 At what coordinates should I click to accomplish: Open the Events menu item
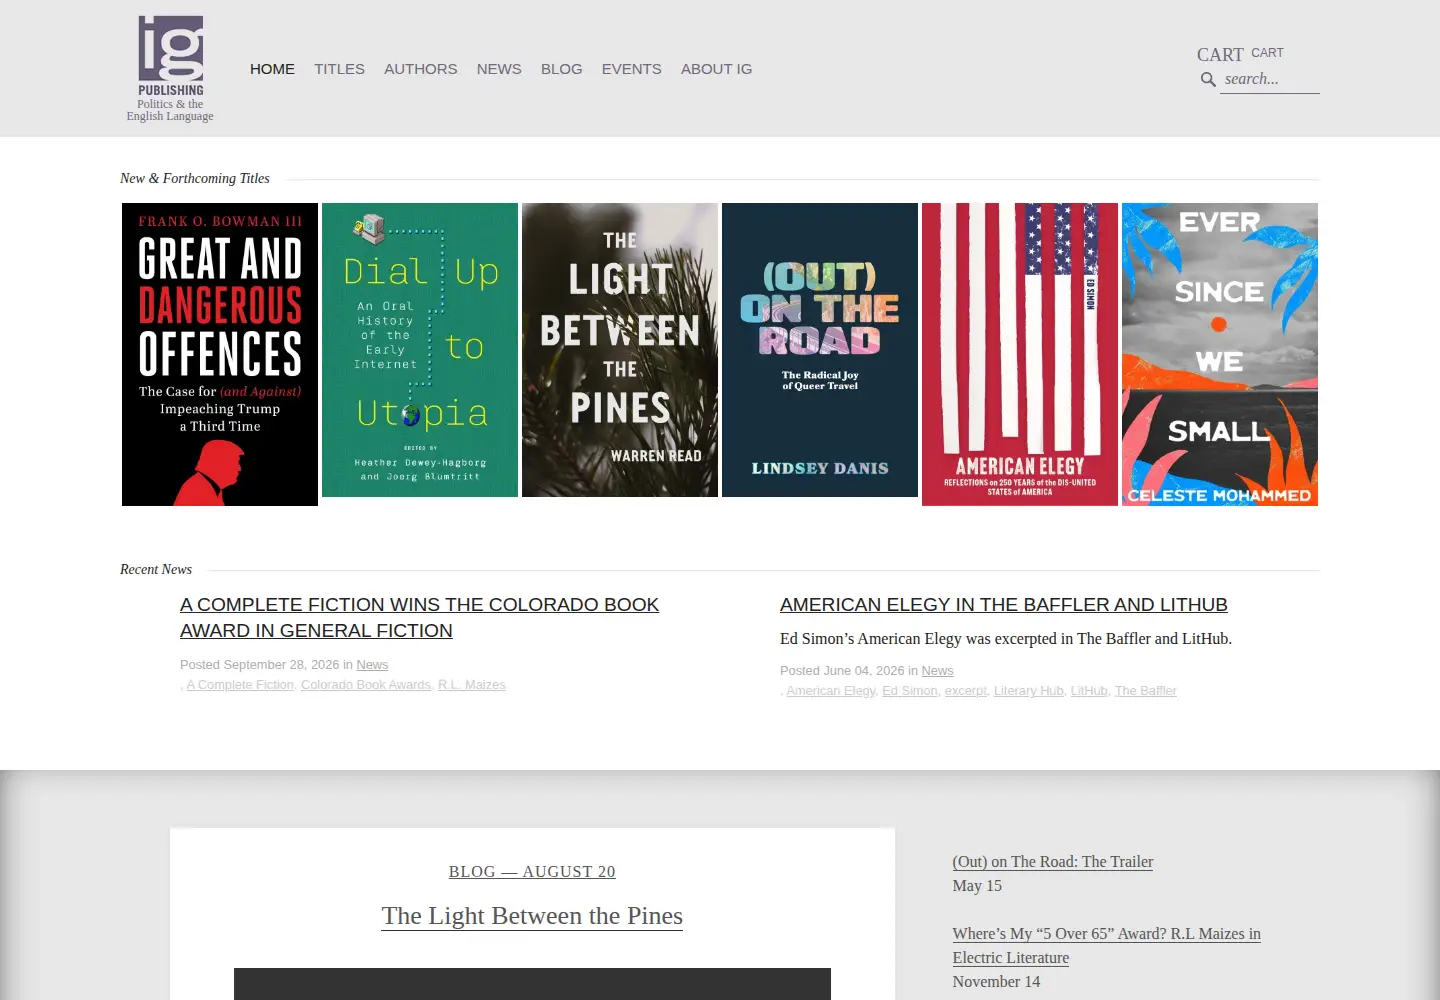pyautogui.click(x=631, y=69)
